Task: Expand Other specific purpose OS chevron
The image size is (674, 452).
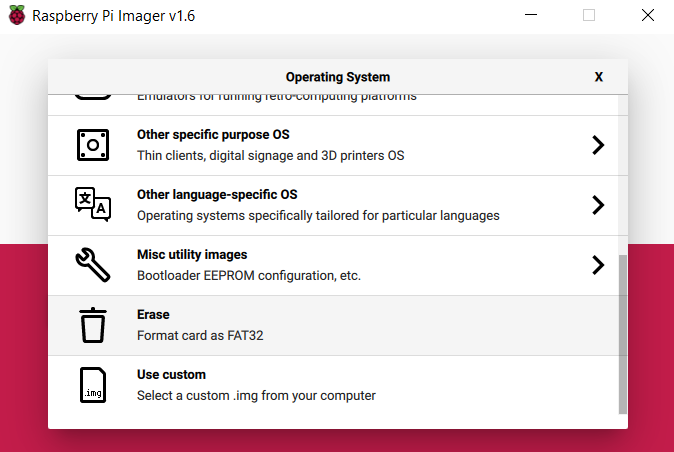Action: (598, 145)
